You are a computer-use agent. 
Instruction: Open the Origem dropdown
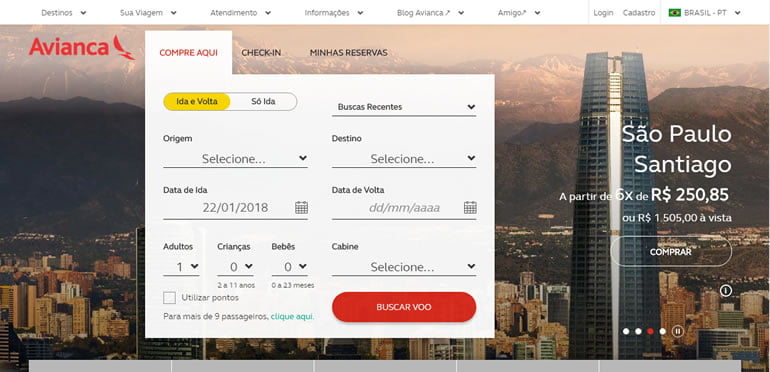[x=235, y=159]
